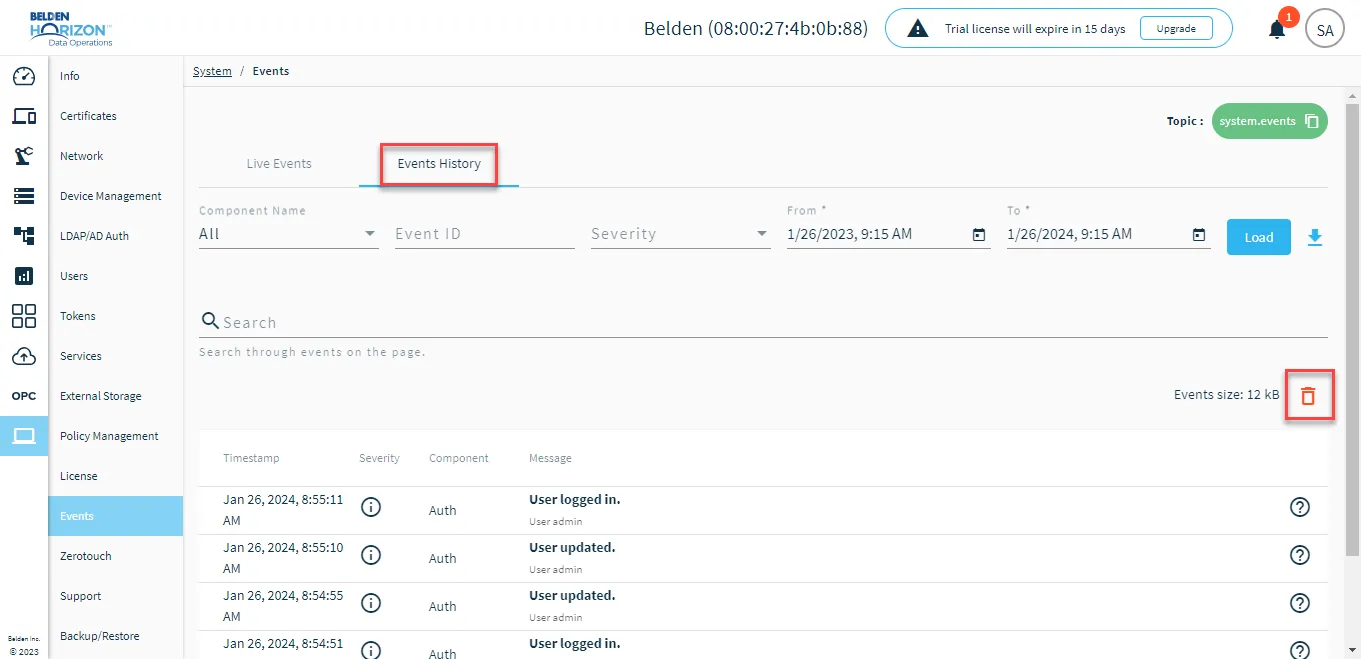Go to Device Management in the sidebar
Screen dimensions: 1361x659
coord(111,196)
